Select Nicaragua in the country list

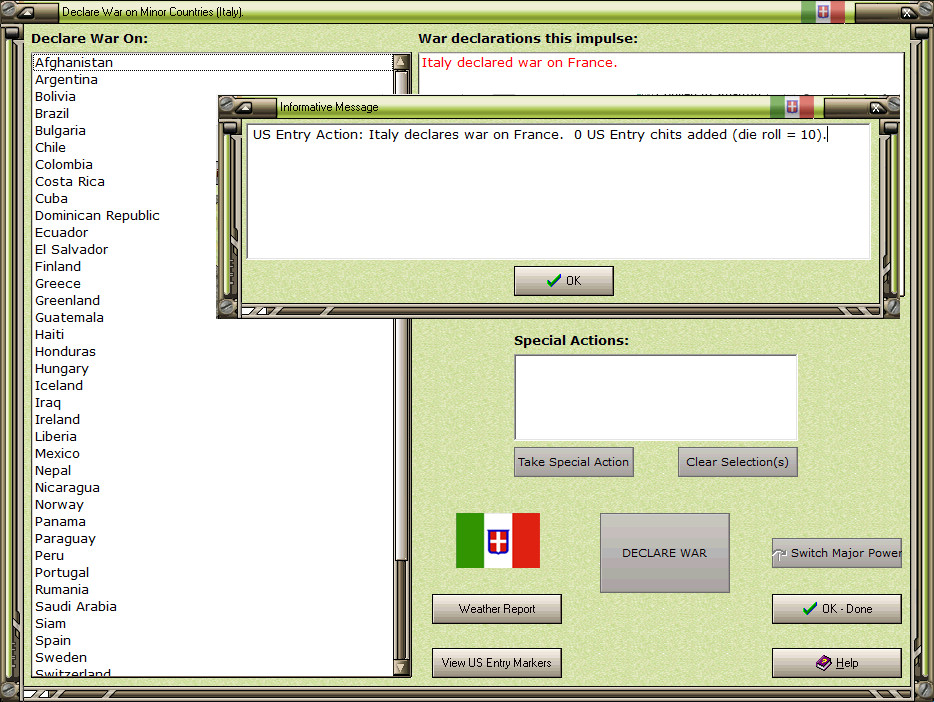[213, 488]
